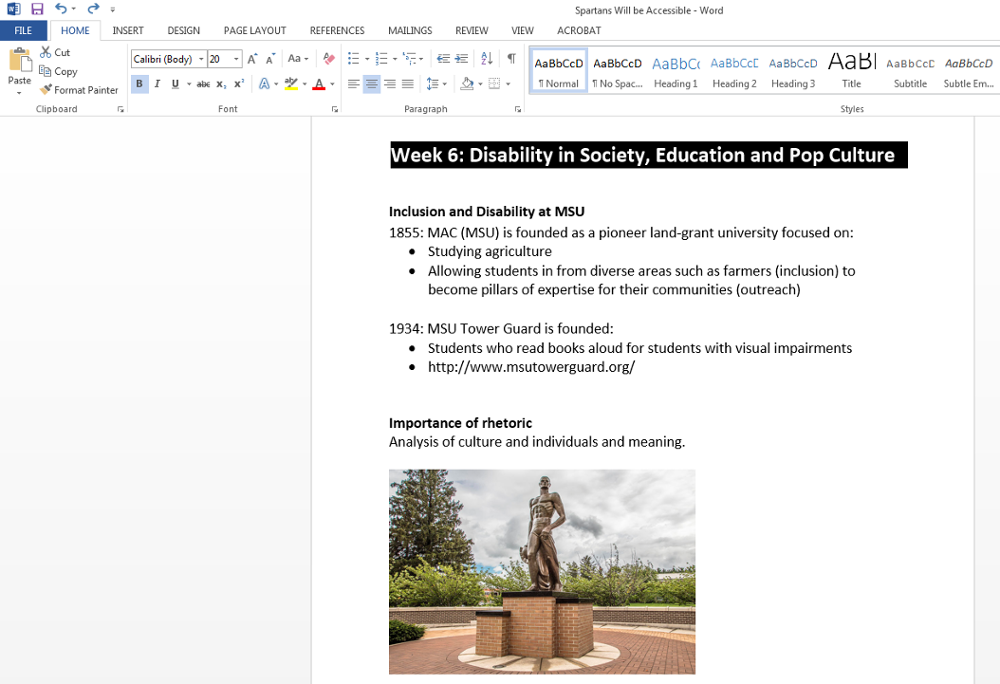Select the Spartan statue image
Viewport: 1000px width, 684px height.
pos(542,572)
